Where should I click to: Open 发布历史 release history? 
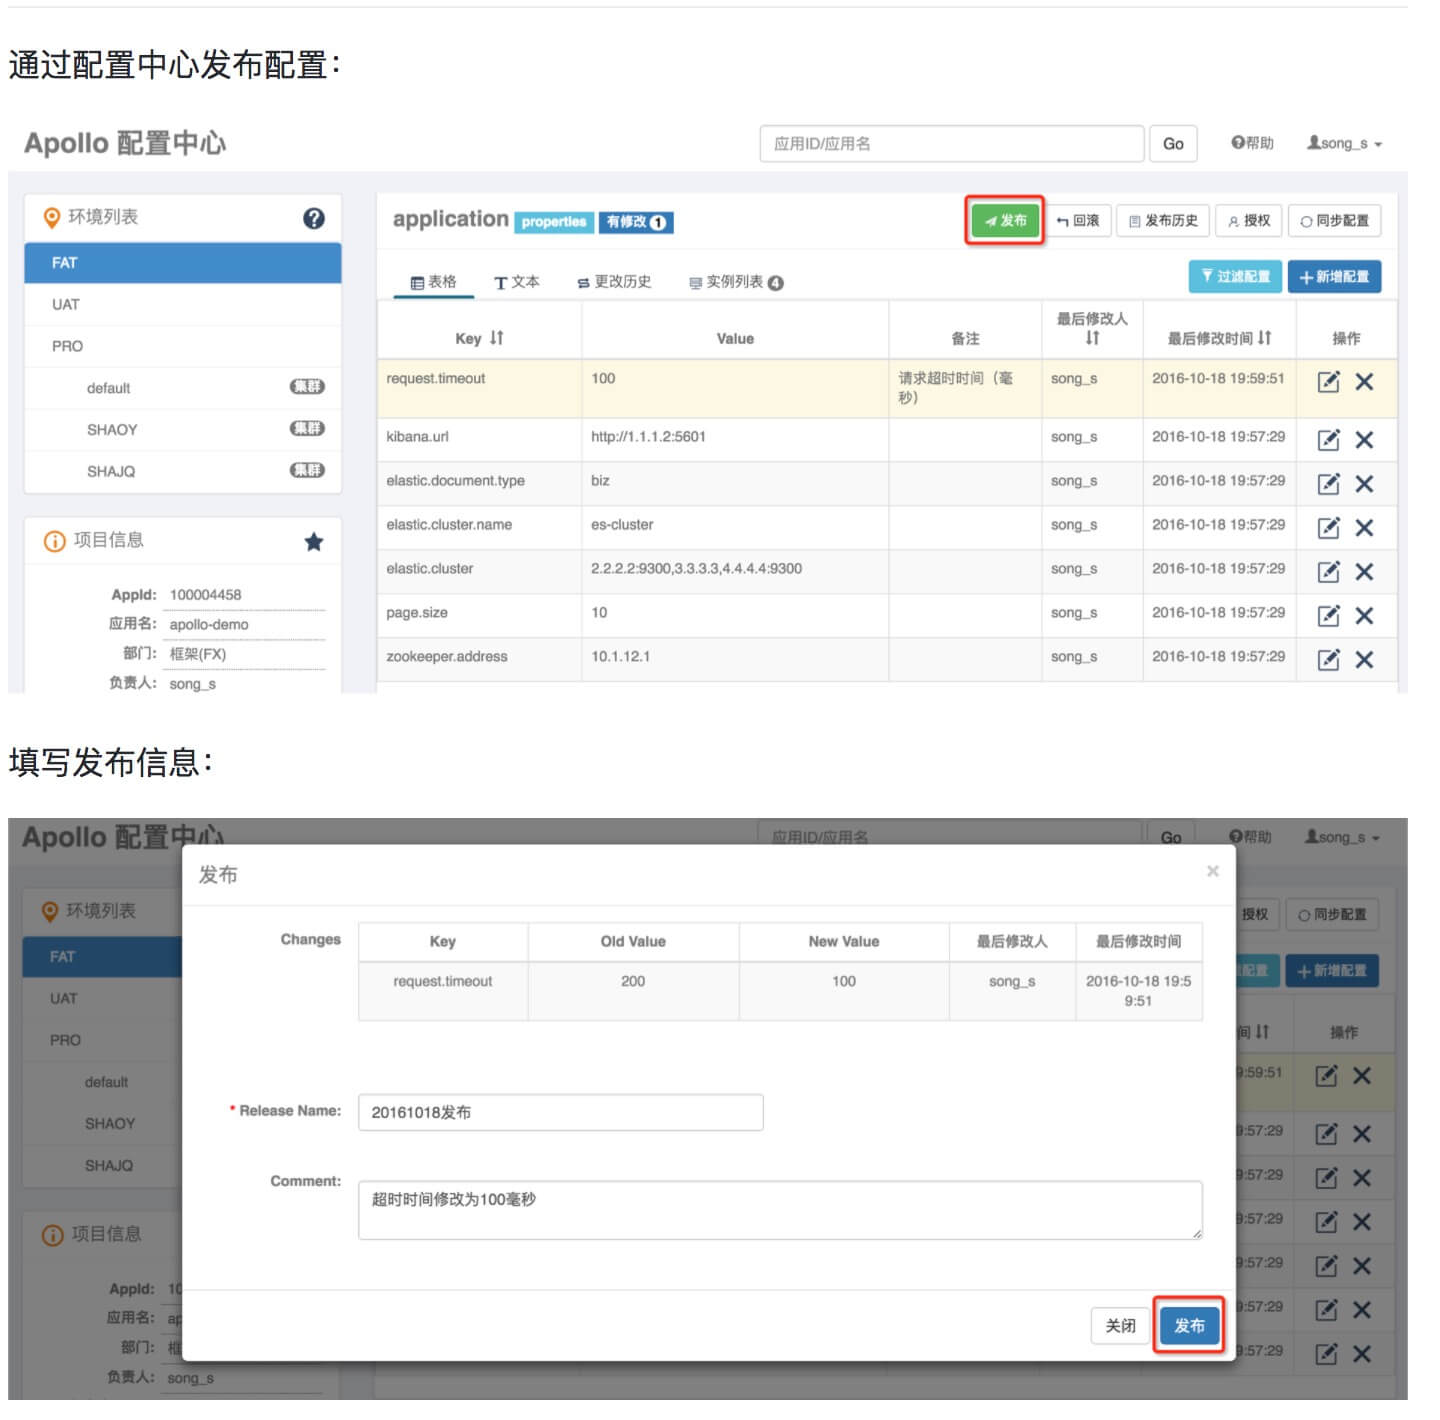(1163, 220)
